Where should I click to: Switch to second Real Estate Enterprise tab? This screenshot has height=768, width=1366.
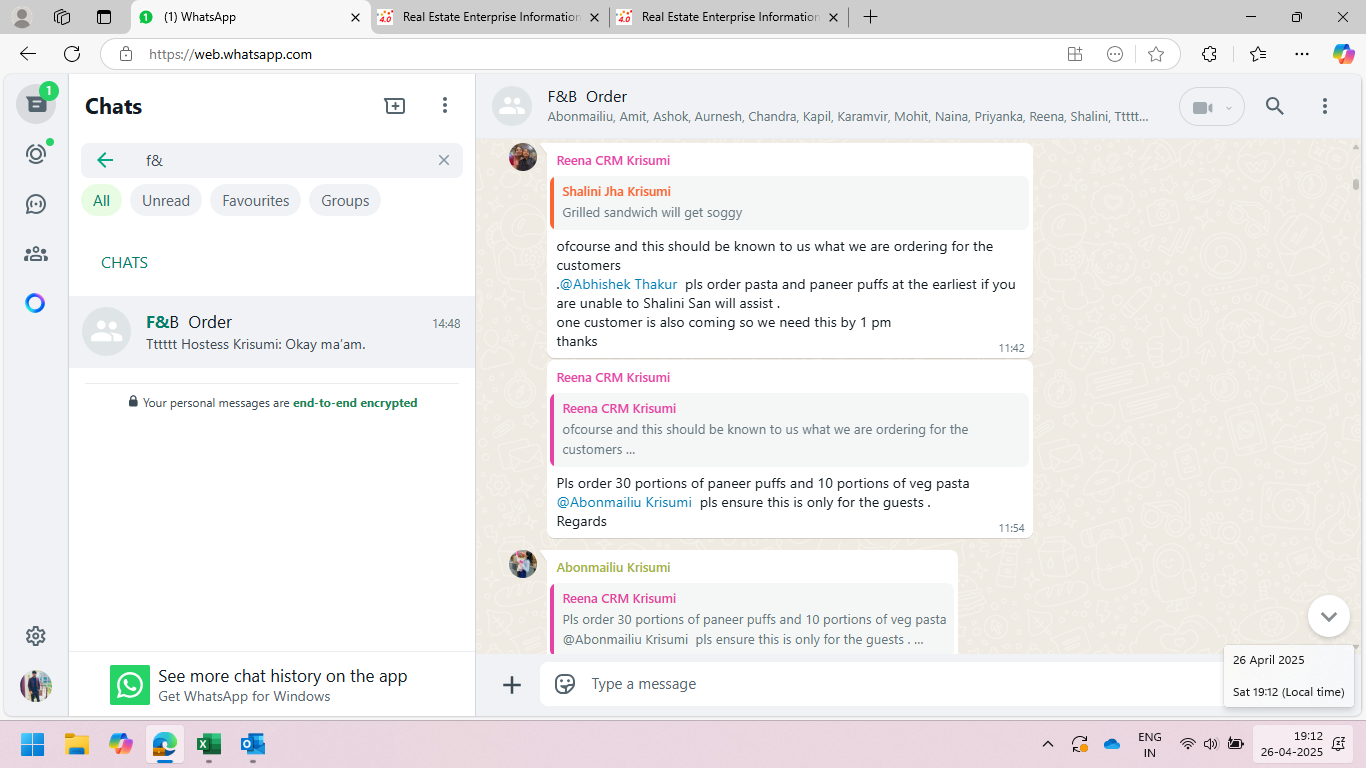tap(729, 17)
